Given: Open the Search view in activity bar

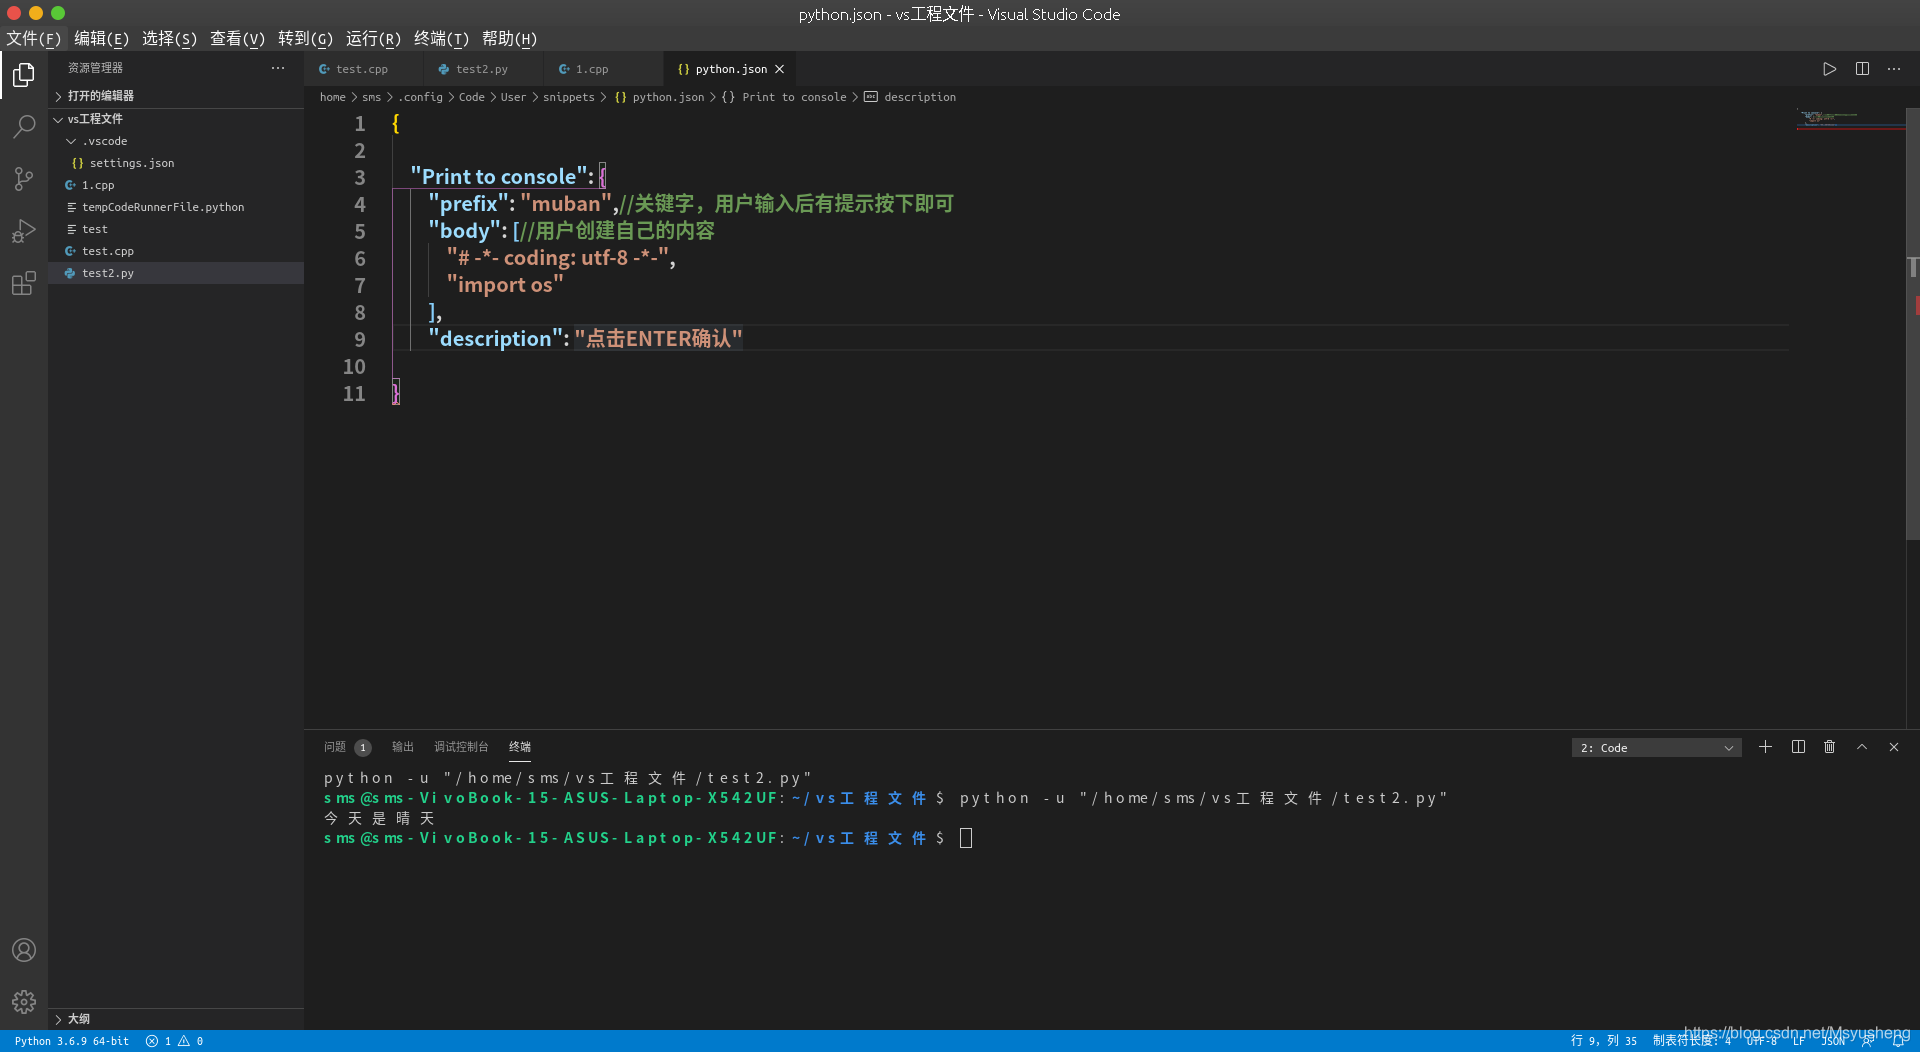Looking at the screenshot, I should (24, 127).
